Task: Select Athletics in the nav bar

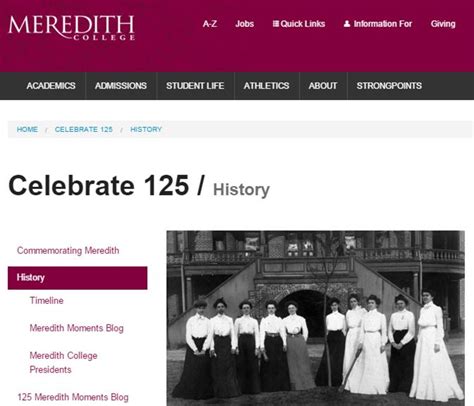Action: pyautogui.click(x=266, y=86)
